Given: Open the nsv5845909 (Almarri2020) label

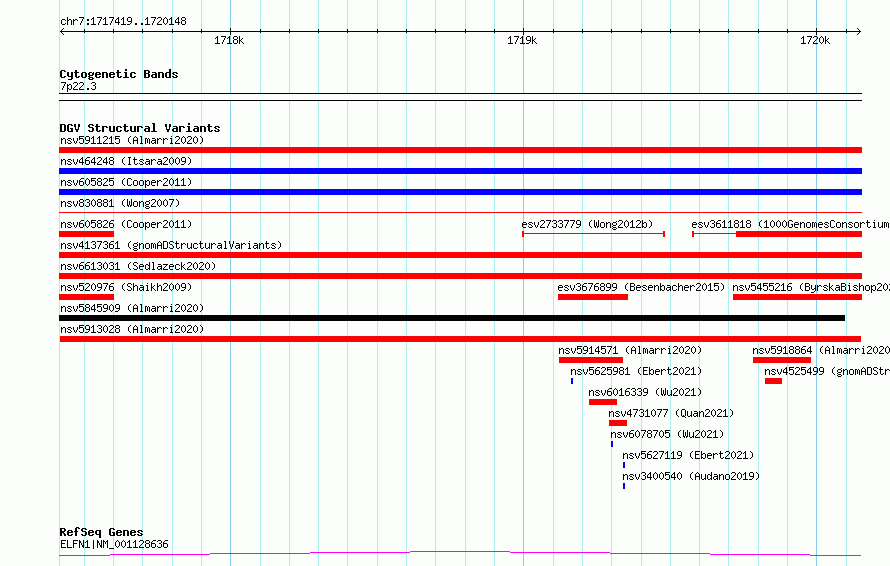Looking at the screenshot, I should pyautogui.click(x=132, y=308).
